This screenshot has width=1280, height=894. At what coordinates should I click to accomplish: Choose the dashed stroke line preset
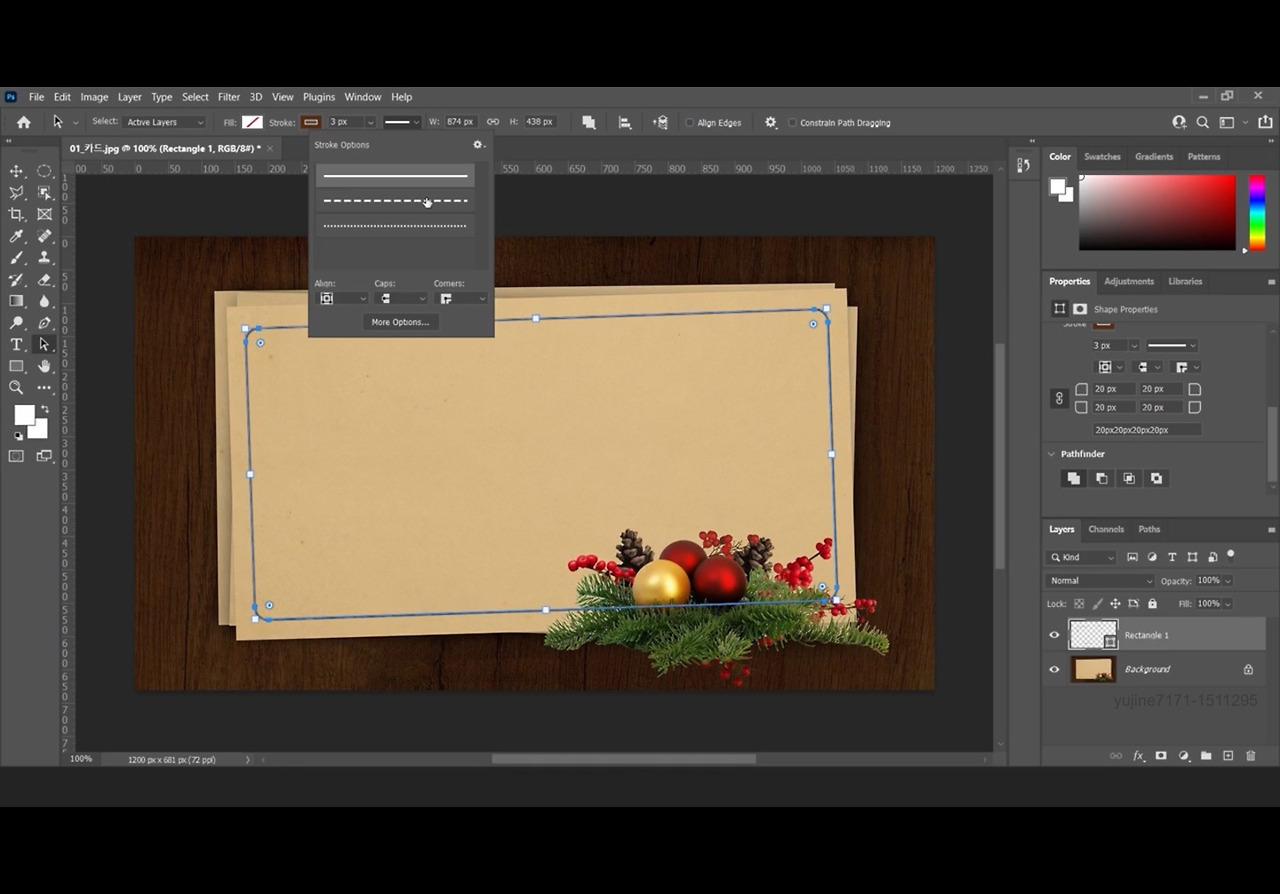[x=395, y=201]
